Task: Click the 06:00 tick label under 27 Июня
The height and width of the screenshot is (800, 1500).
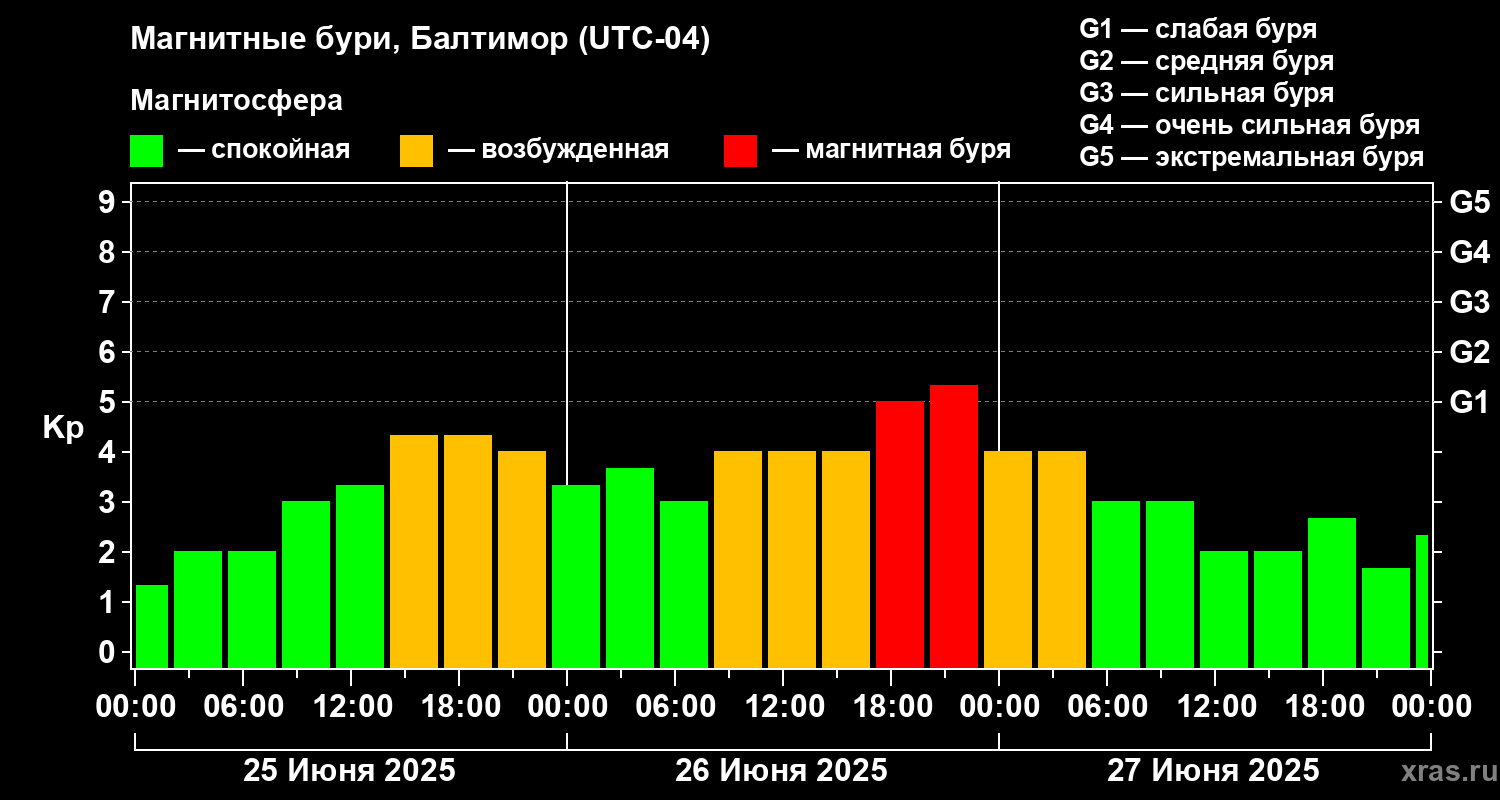Action: tap(1107, 707)
